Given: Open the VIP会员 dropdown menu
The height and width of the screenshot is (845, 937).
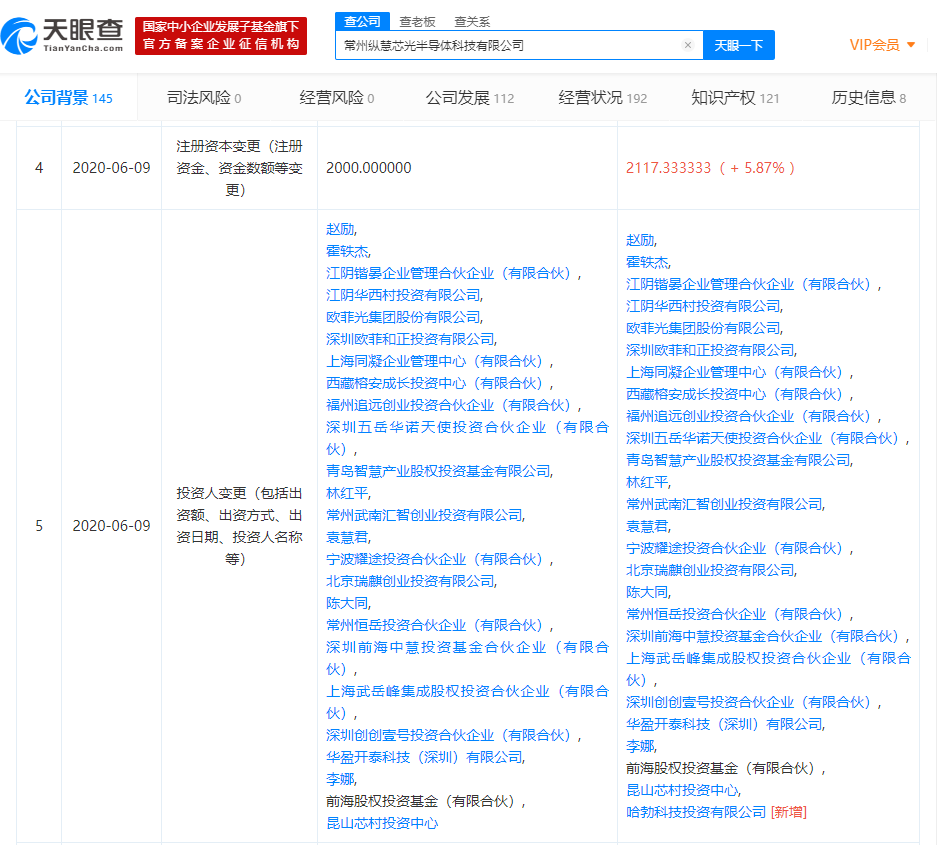Looking at the screenshot, I should point(882,45).
